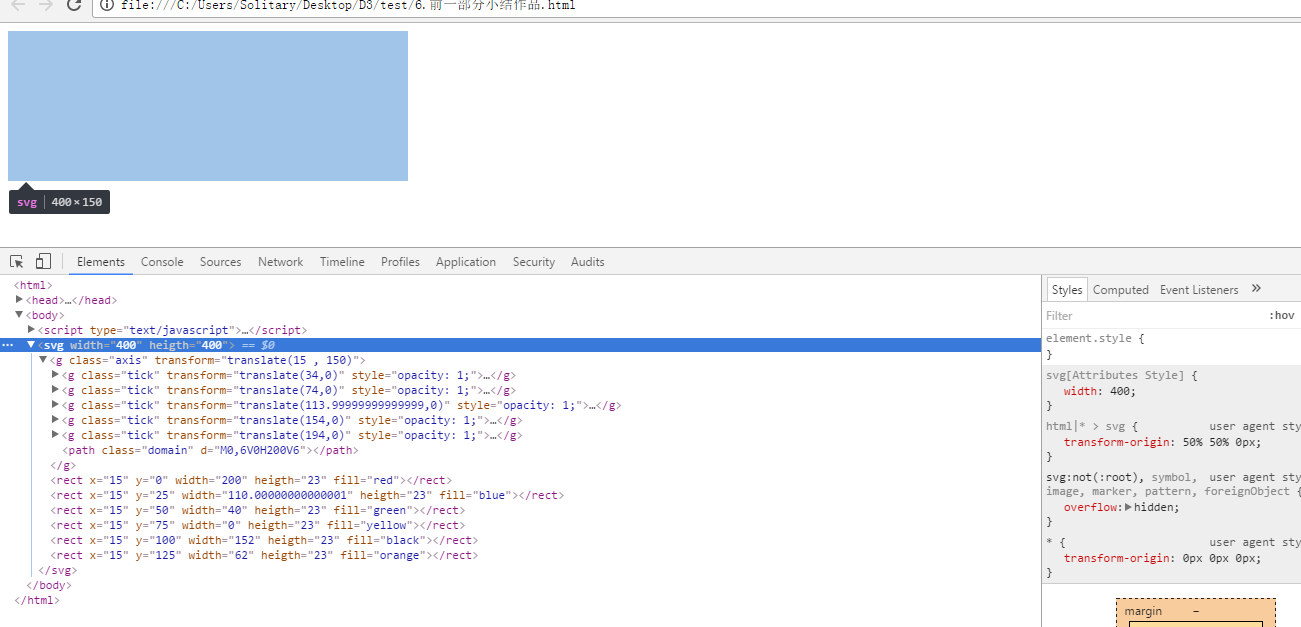Switch to the Network tab
This screenshot has height=627, width=1301.
(280, 262)
